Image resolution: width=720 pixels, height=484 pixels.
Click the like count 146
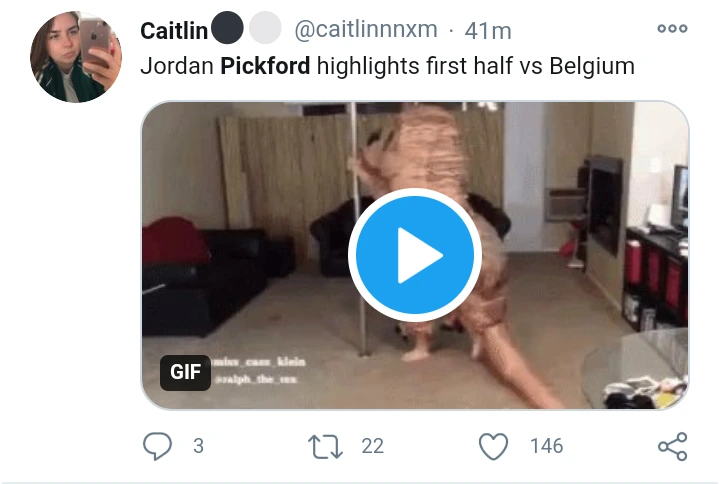coord(546,446)
